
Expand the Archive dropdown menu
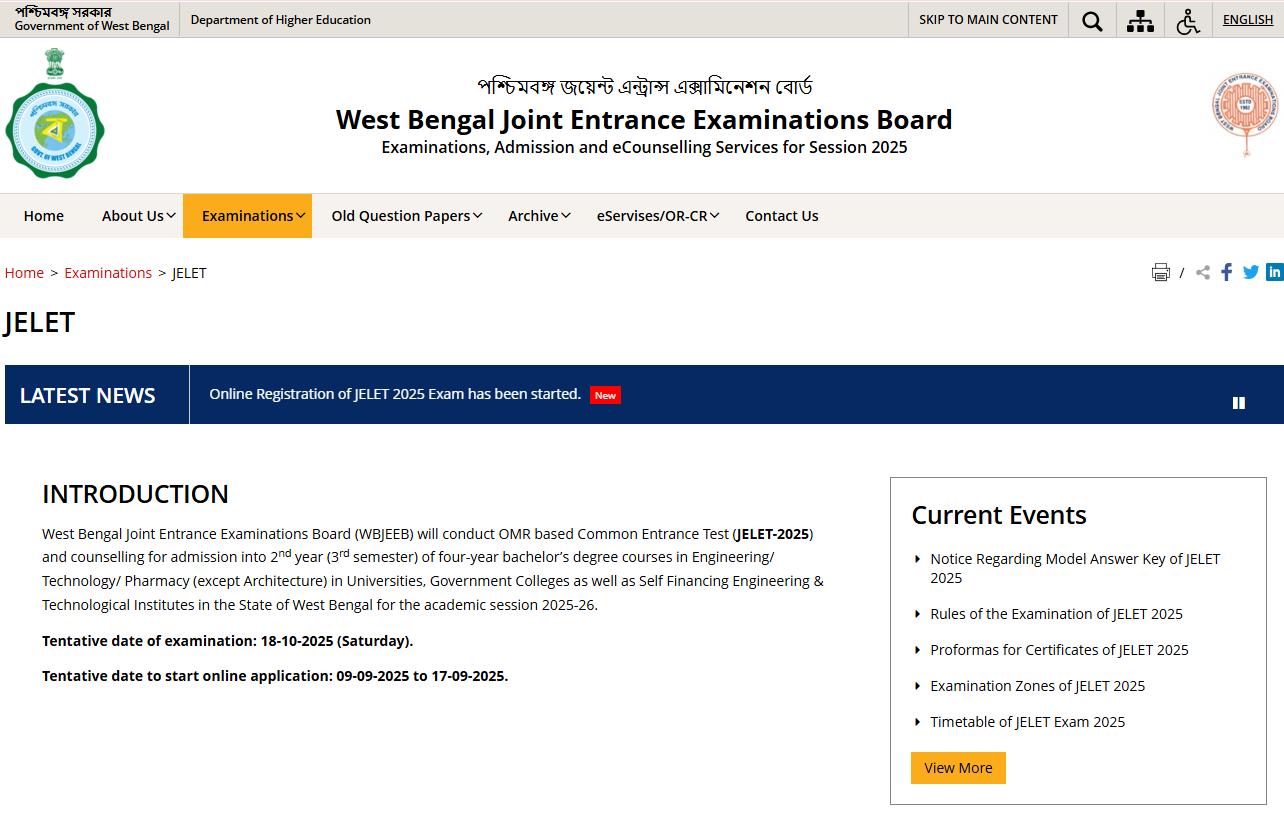pyautogui.click(x=538, y=215)
